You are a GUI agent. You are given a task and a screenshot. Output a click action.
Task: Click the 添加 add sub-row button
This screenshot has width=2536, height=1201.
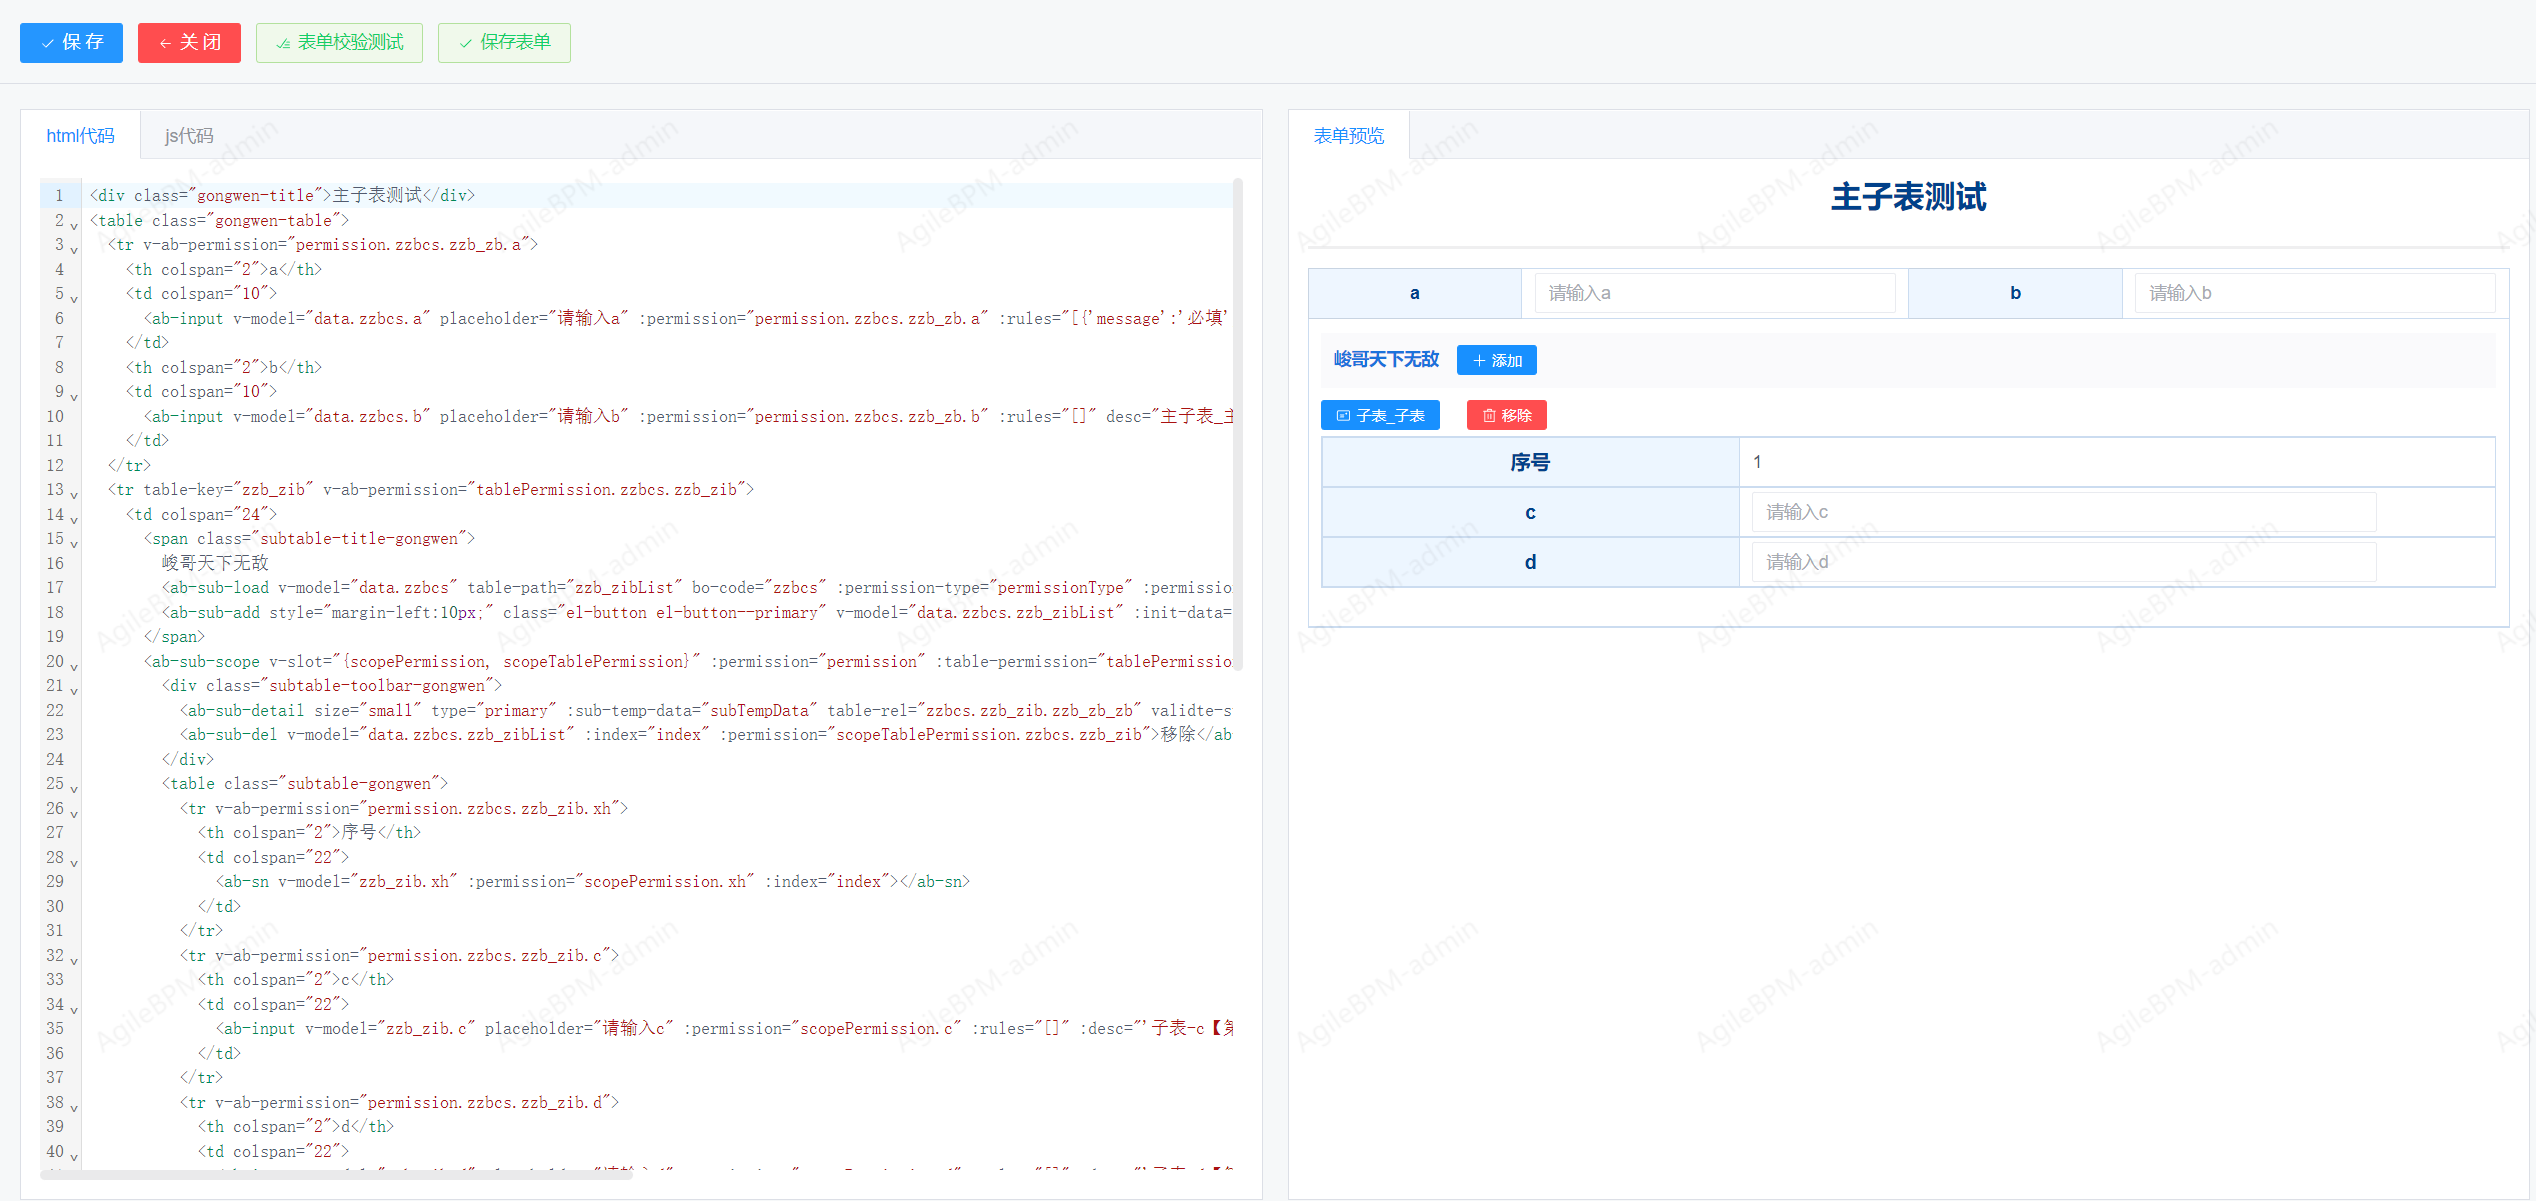(x=1496, y=360)
